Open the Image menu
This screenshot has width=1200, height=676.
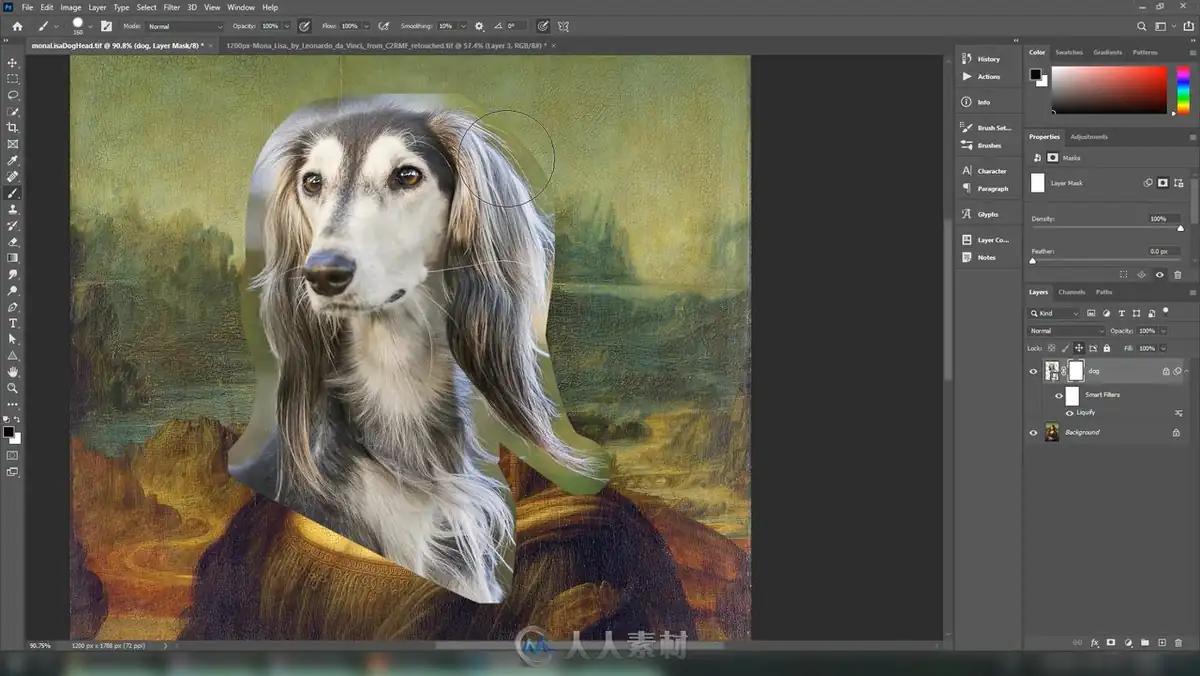point(70,7)
